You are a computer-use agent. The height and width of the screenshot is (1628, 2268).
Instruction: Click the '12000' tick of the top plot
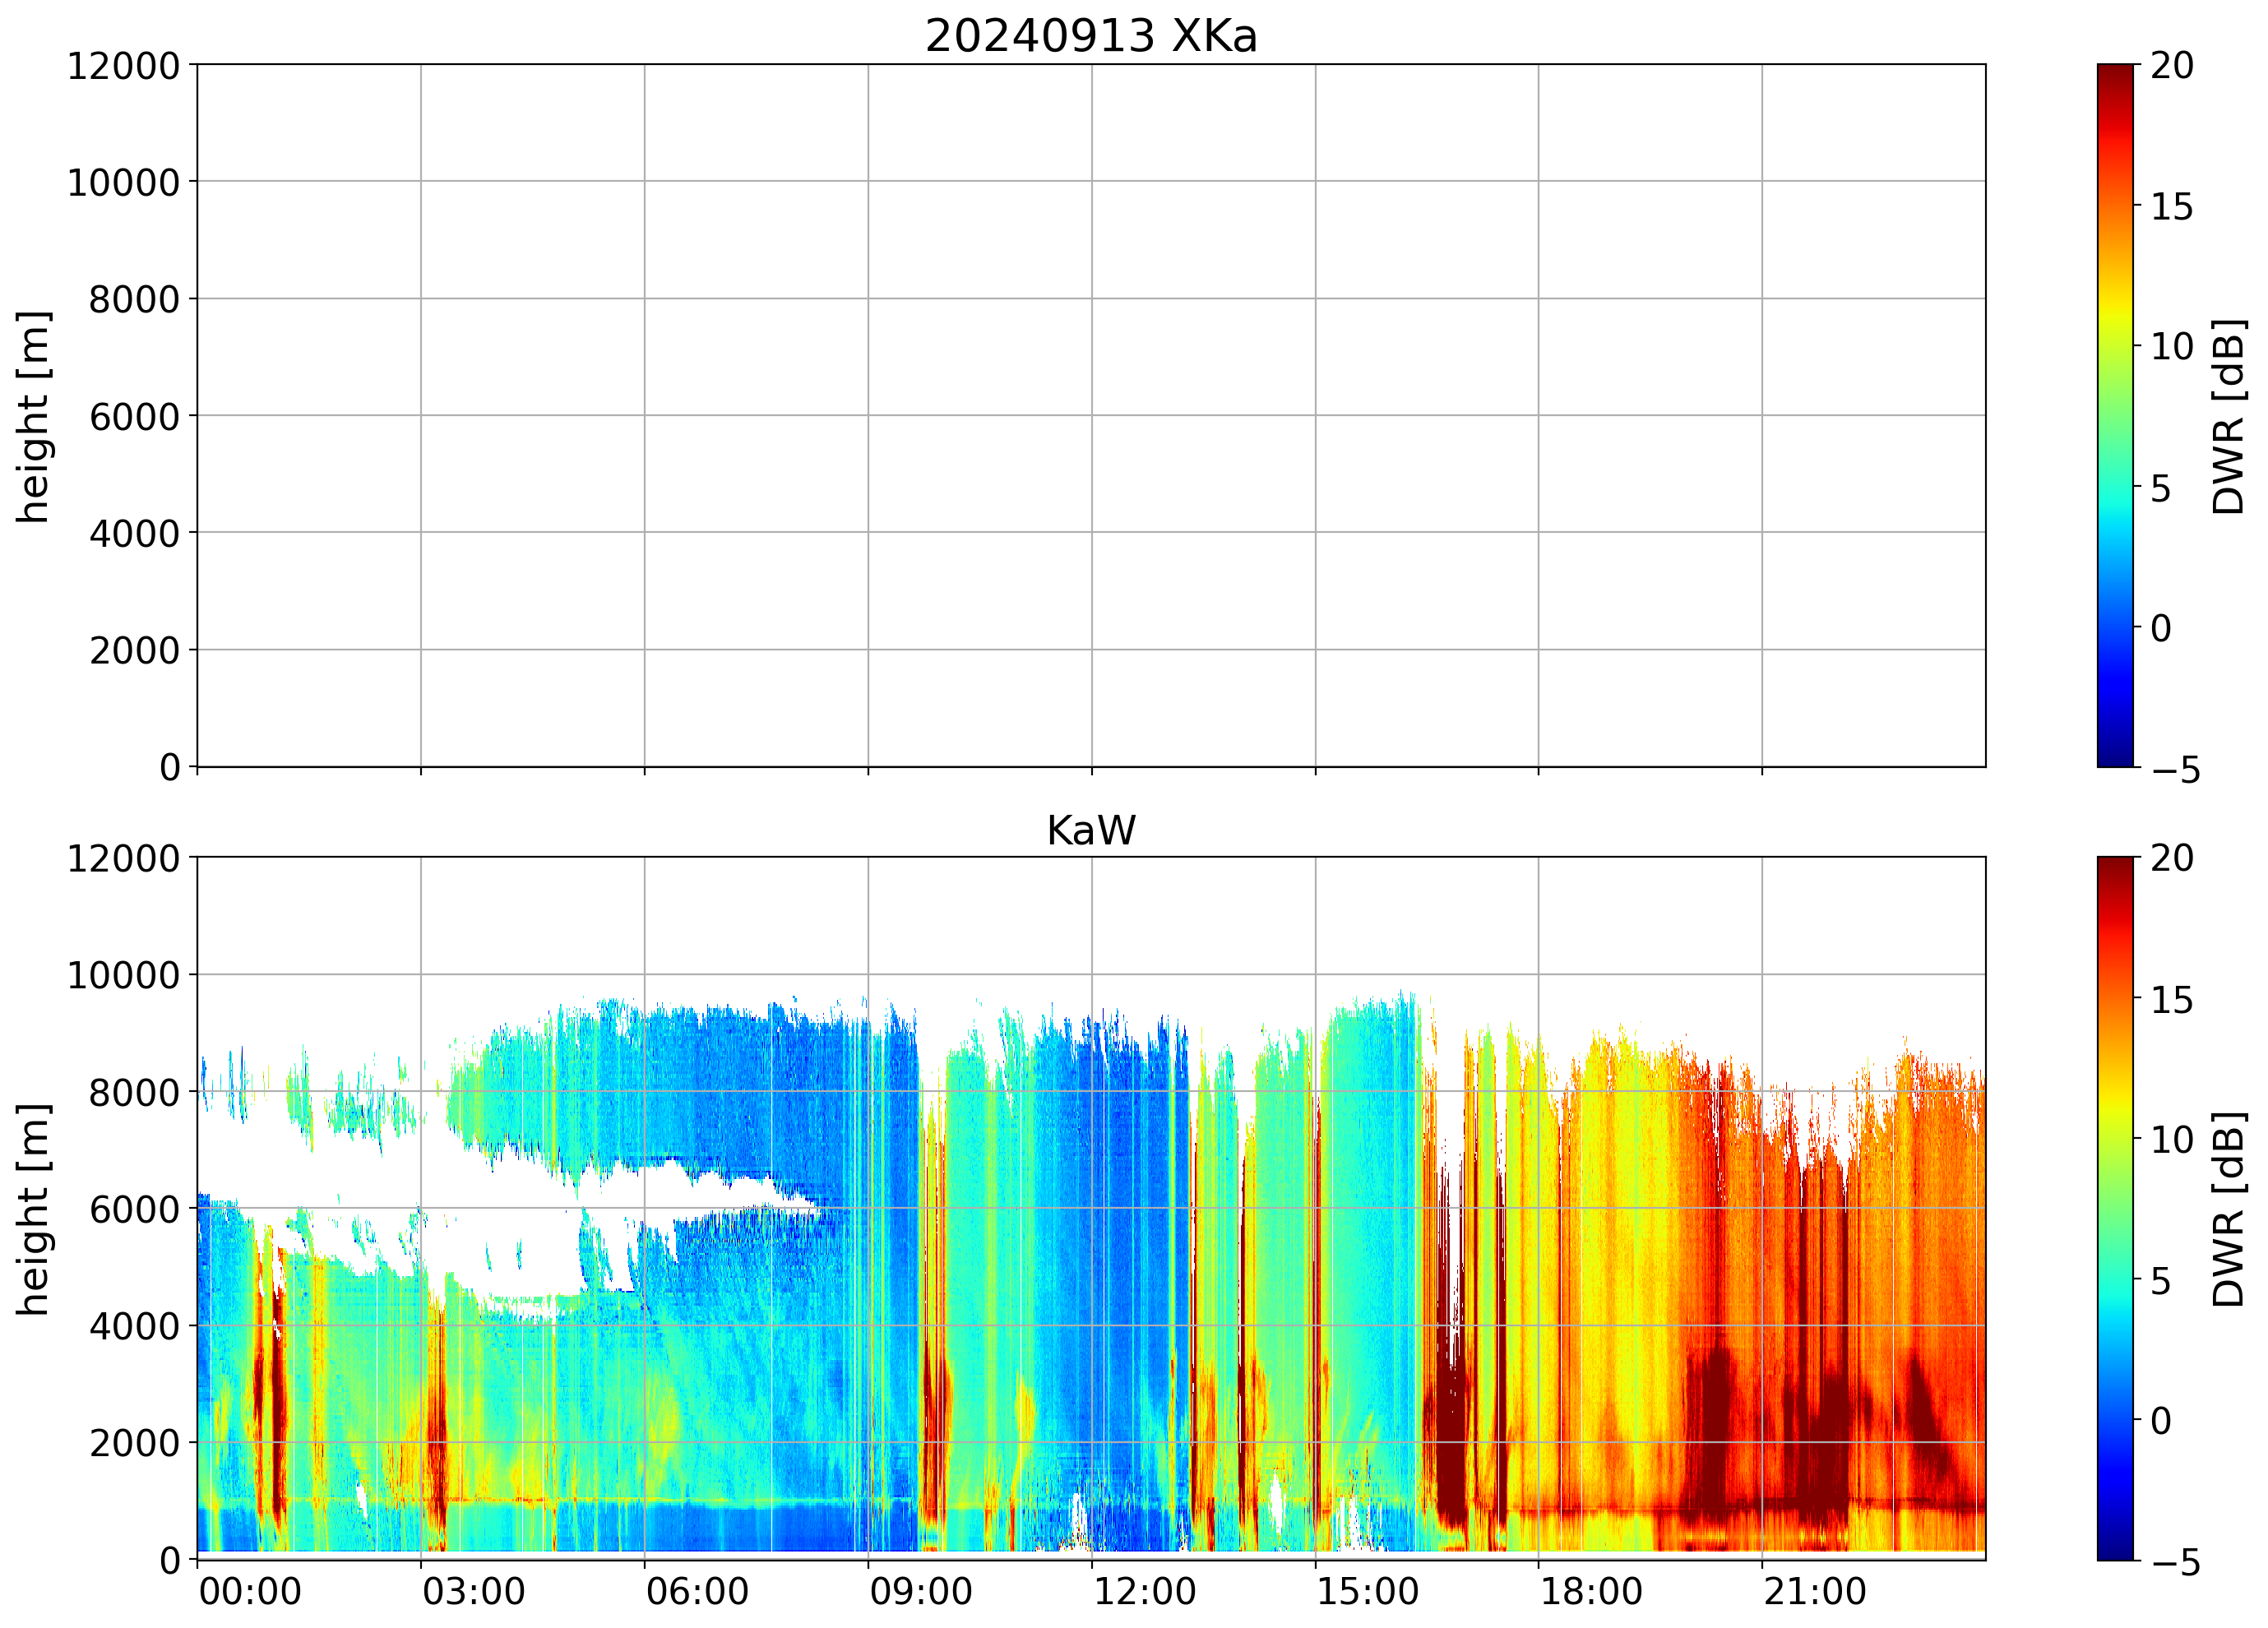tap(123, 66)
